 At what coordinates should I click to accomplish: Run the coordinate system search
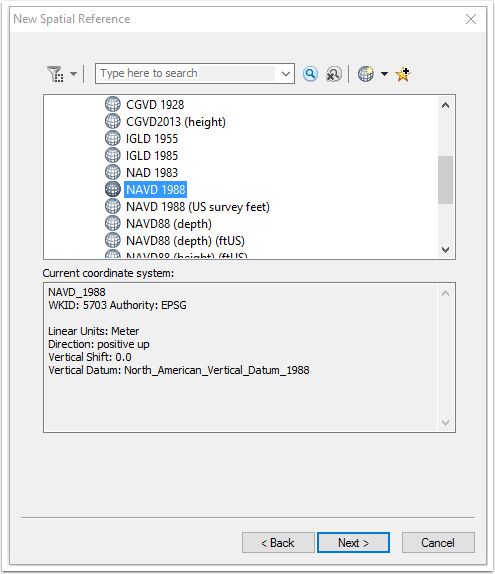point(310,74)
